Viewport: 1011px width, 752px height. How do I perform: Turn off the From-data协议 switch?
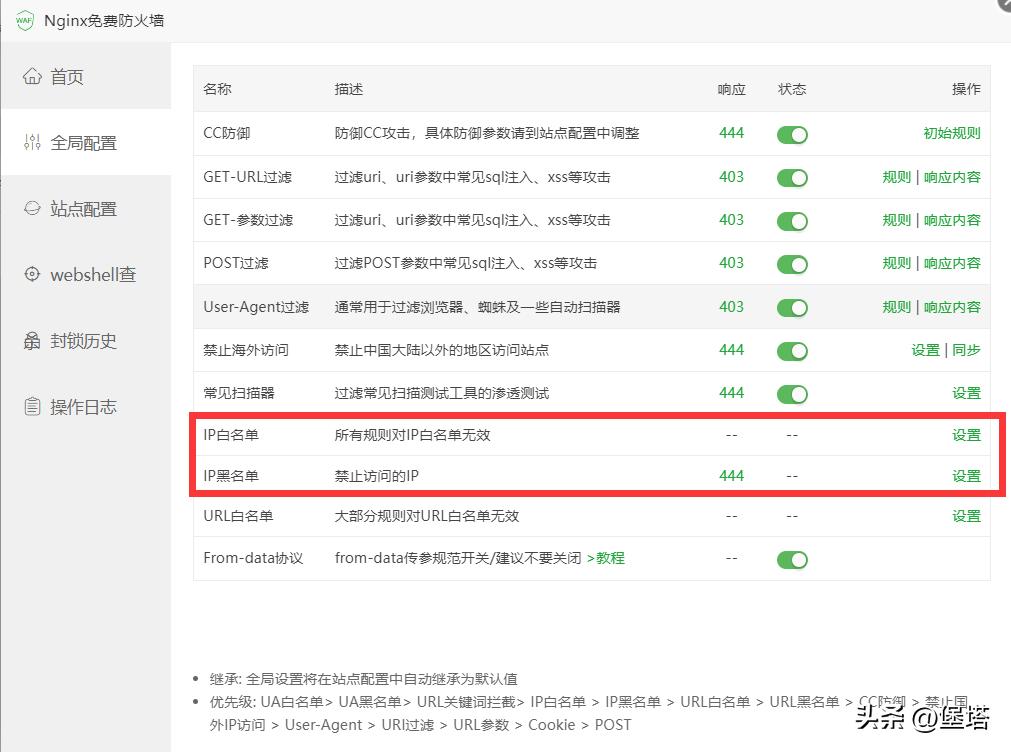coord(791,559)
